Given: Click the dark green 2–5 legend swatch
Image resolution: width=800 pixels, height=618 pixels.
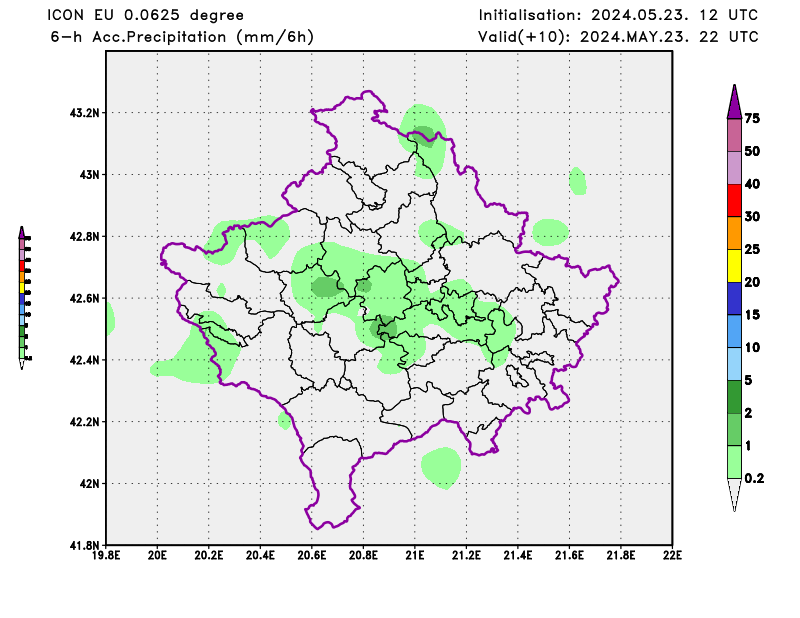Looking at the screenshot, I should coord(734,397).
